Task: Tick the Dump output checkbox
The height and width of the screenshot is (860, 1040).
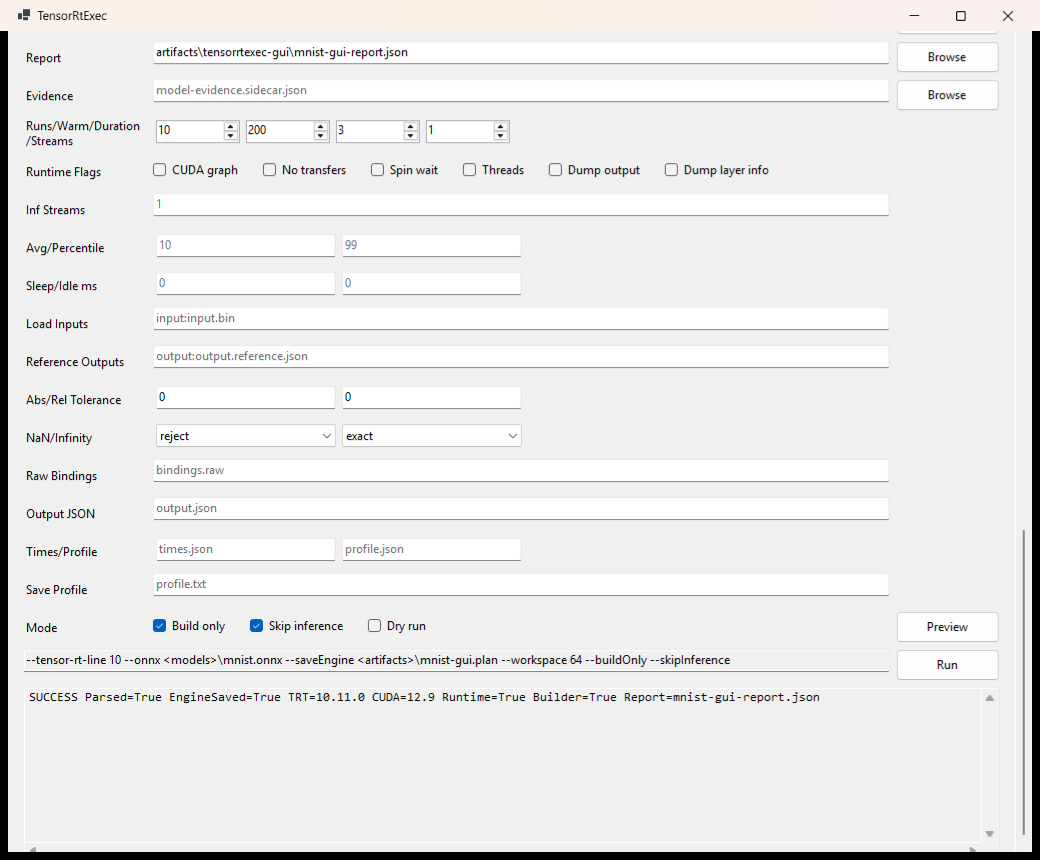Action: pyautogui.click(x=555, y=170)
